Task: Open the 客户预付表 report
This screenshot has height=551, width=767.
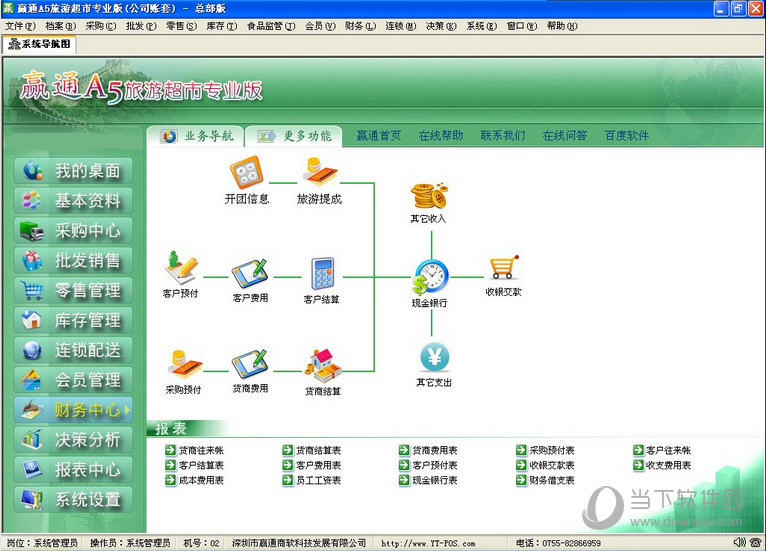Action: coord(428,465)
